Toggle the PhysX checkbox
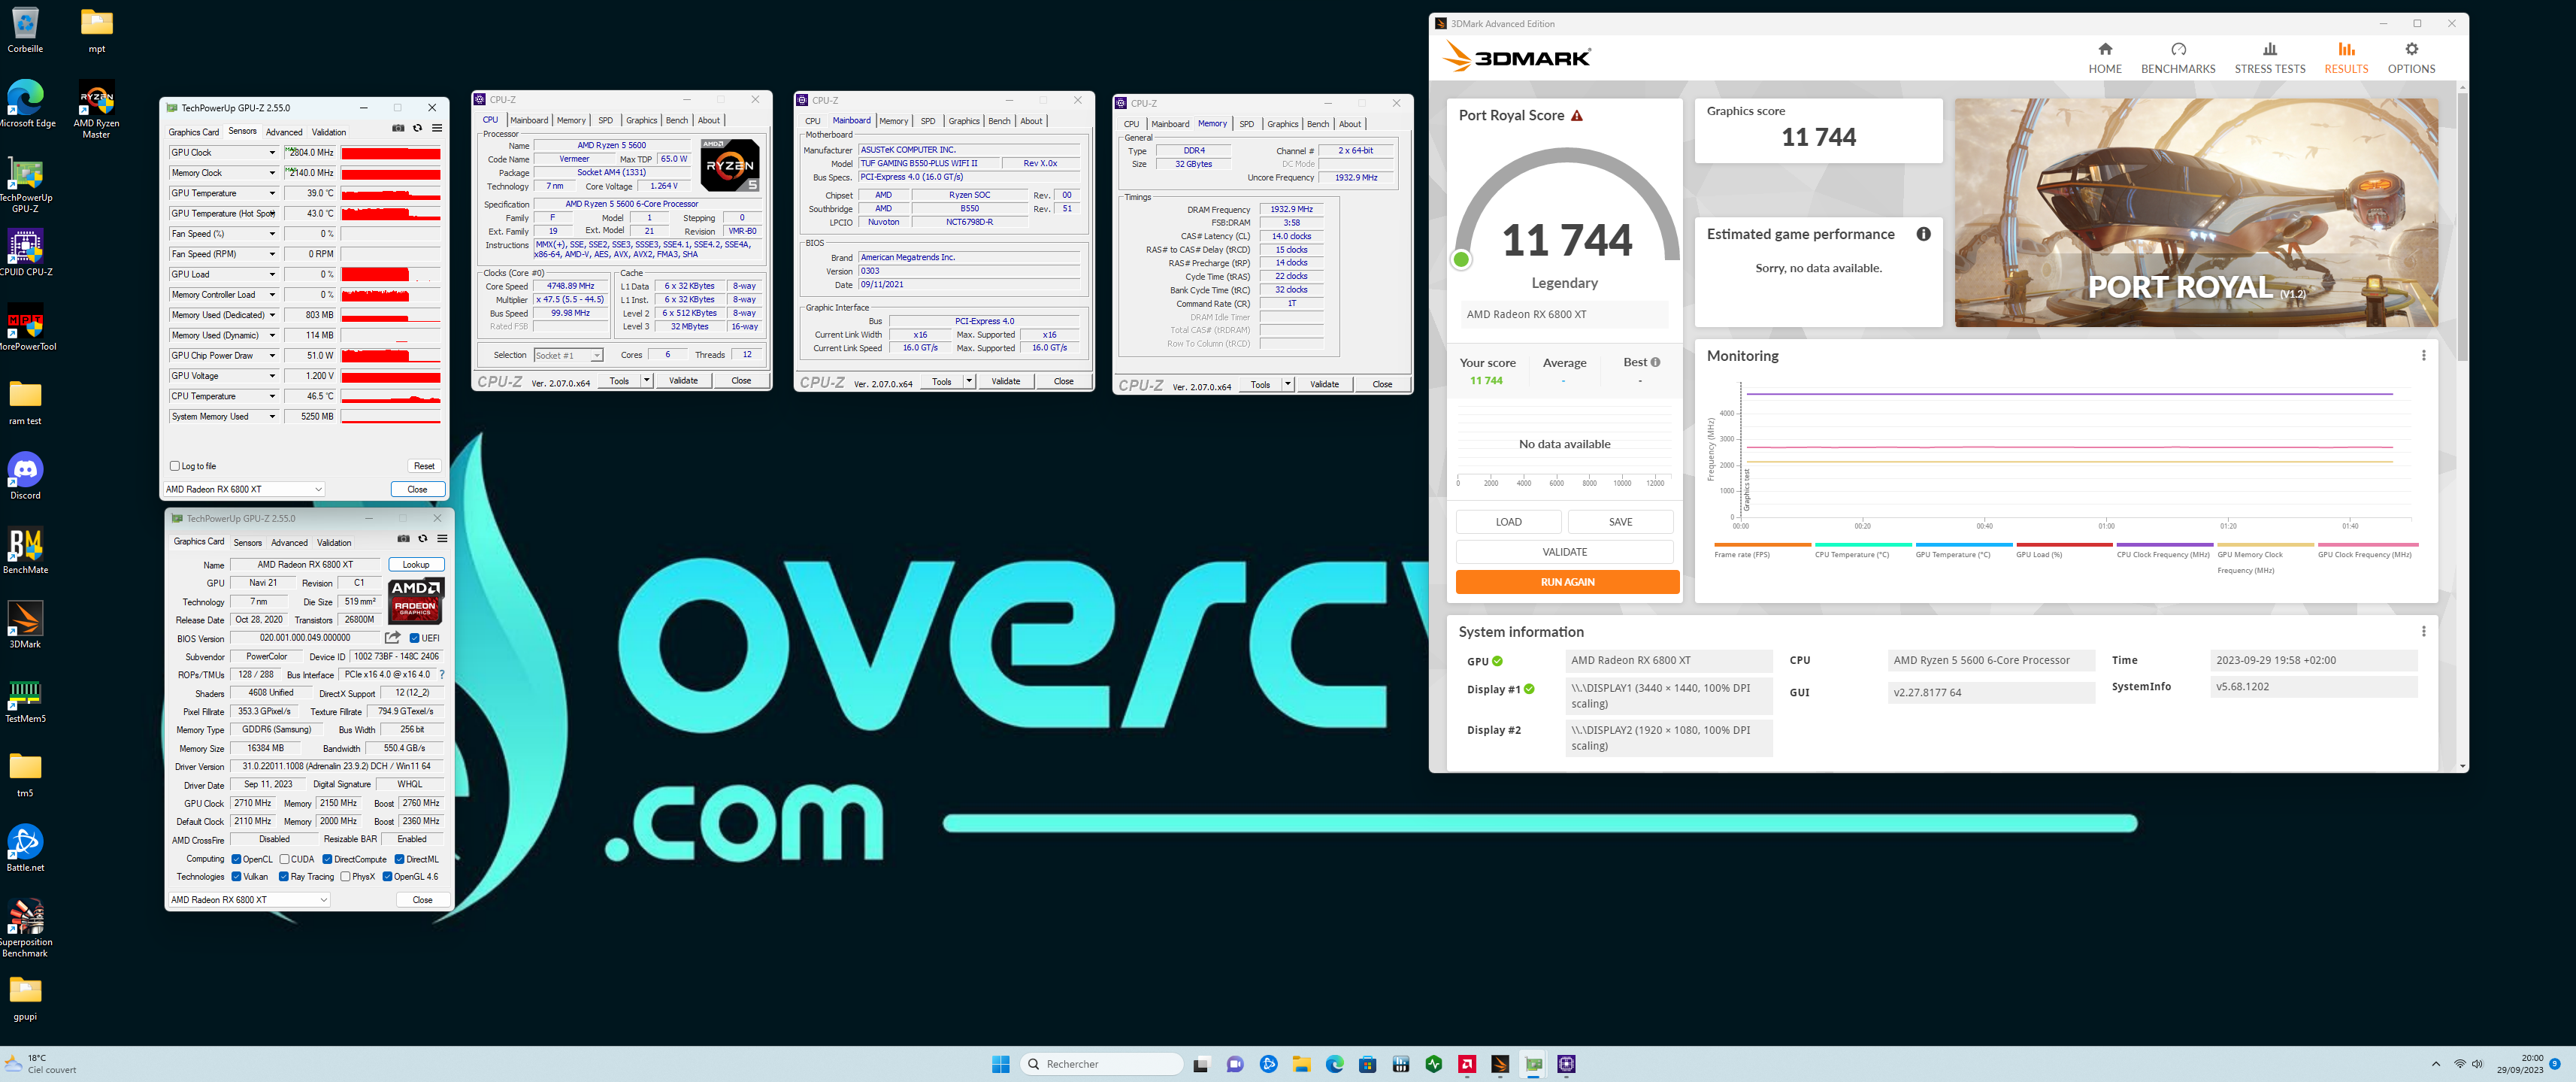Viewport: 2576px width, 1082px height. pos(345,877)
